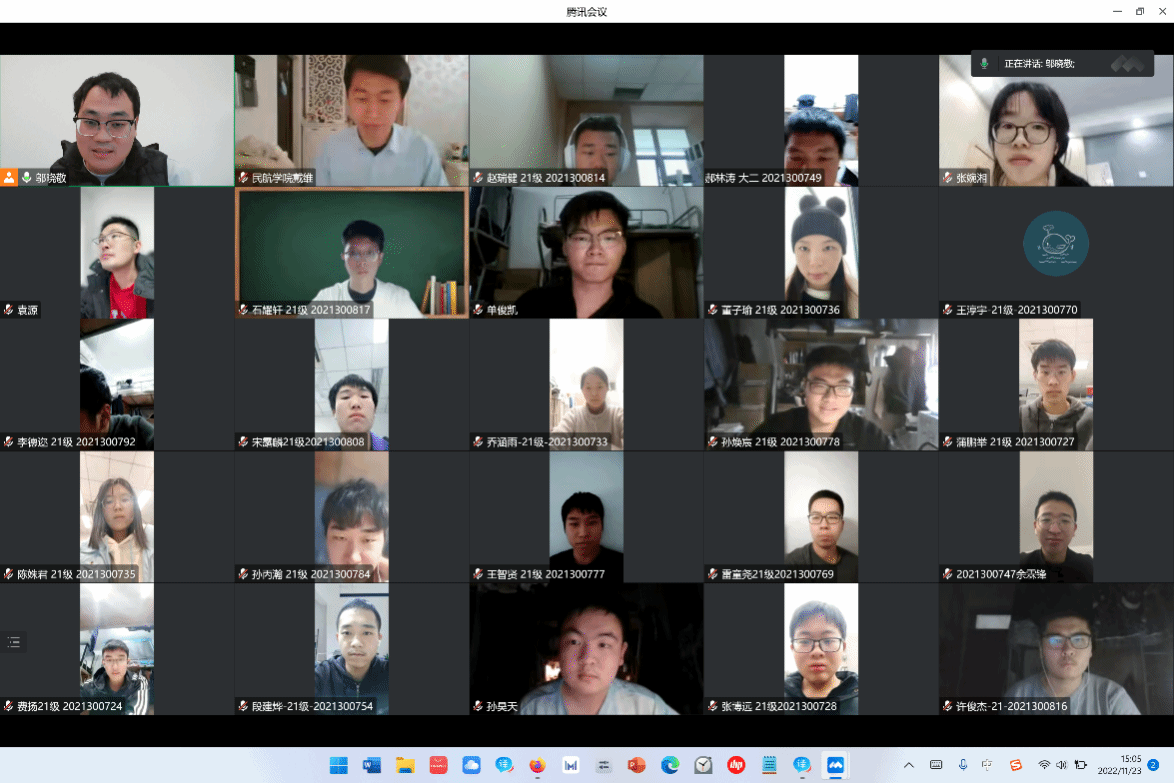
Task: Open the notification center badge showing 2
Action: tap(1153, 765)
